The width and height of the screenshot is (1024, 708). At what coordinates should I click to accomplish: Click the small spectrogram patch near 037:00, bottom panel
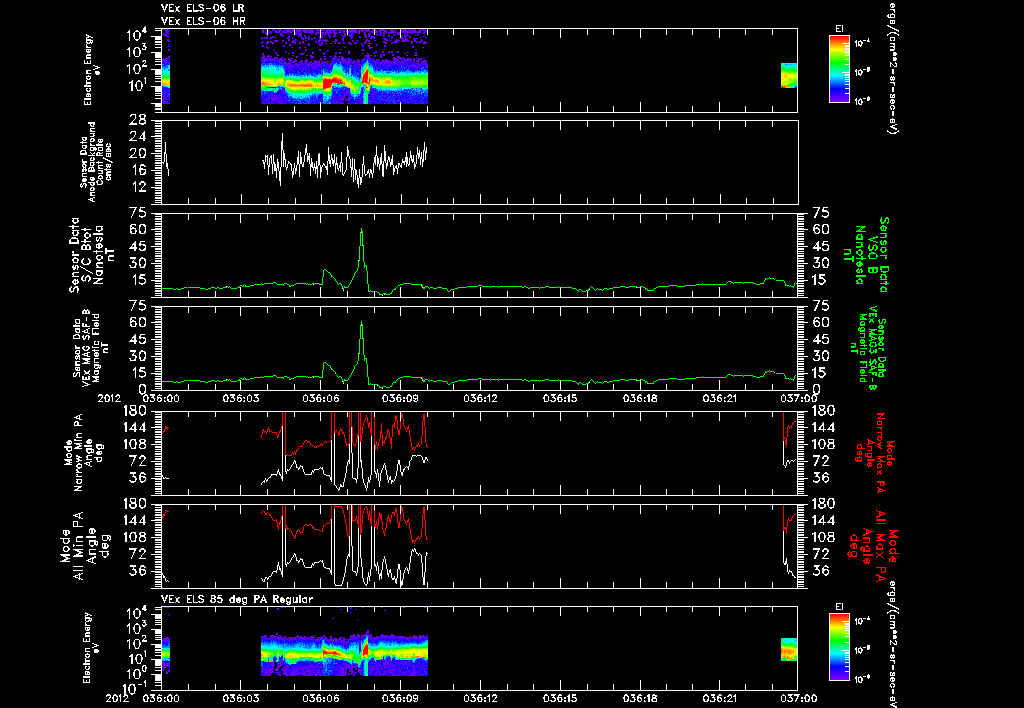pyautogui.click(x=789, y=650)
